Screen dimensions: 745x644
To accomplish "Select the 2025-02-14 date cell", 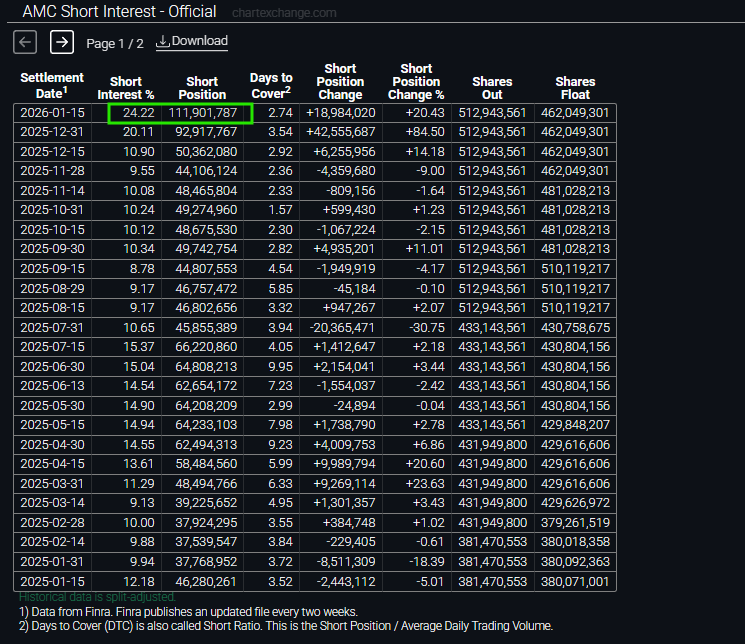I will click(x=52, y=541).
